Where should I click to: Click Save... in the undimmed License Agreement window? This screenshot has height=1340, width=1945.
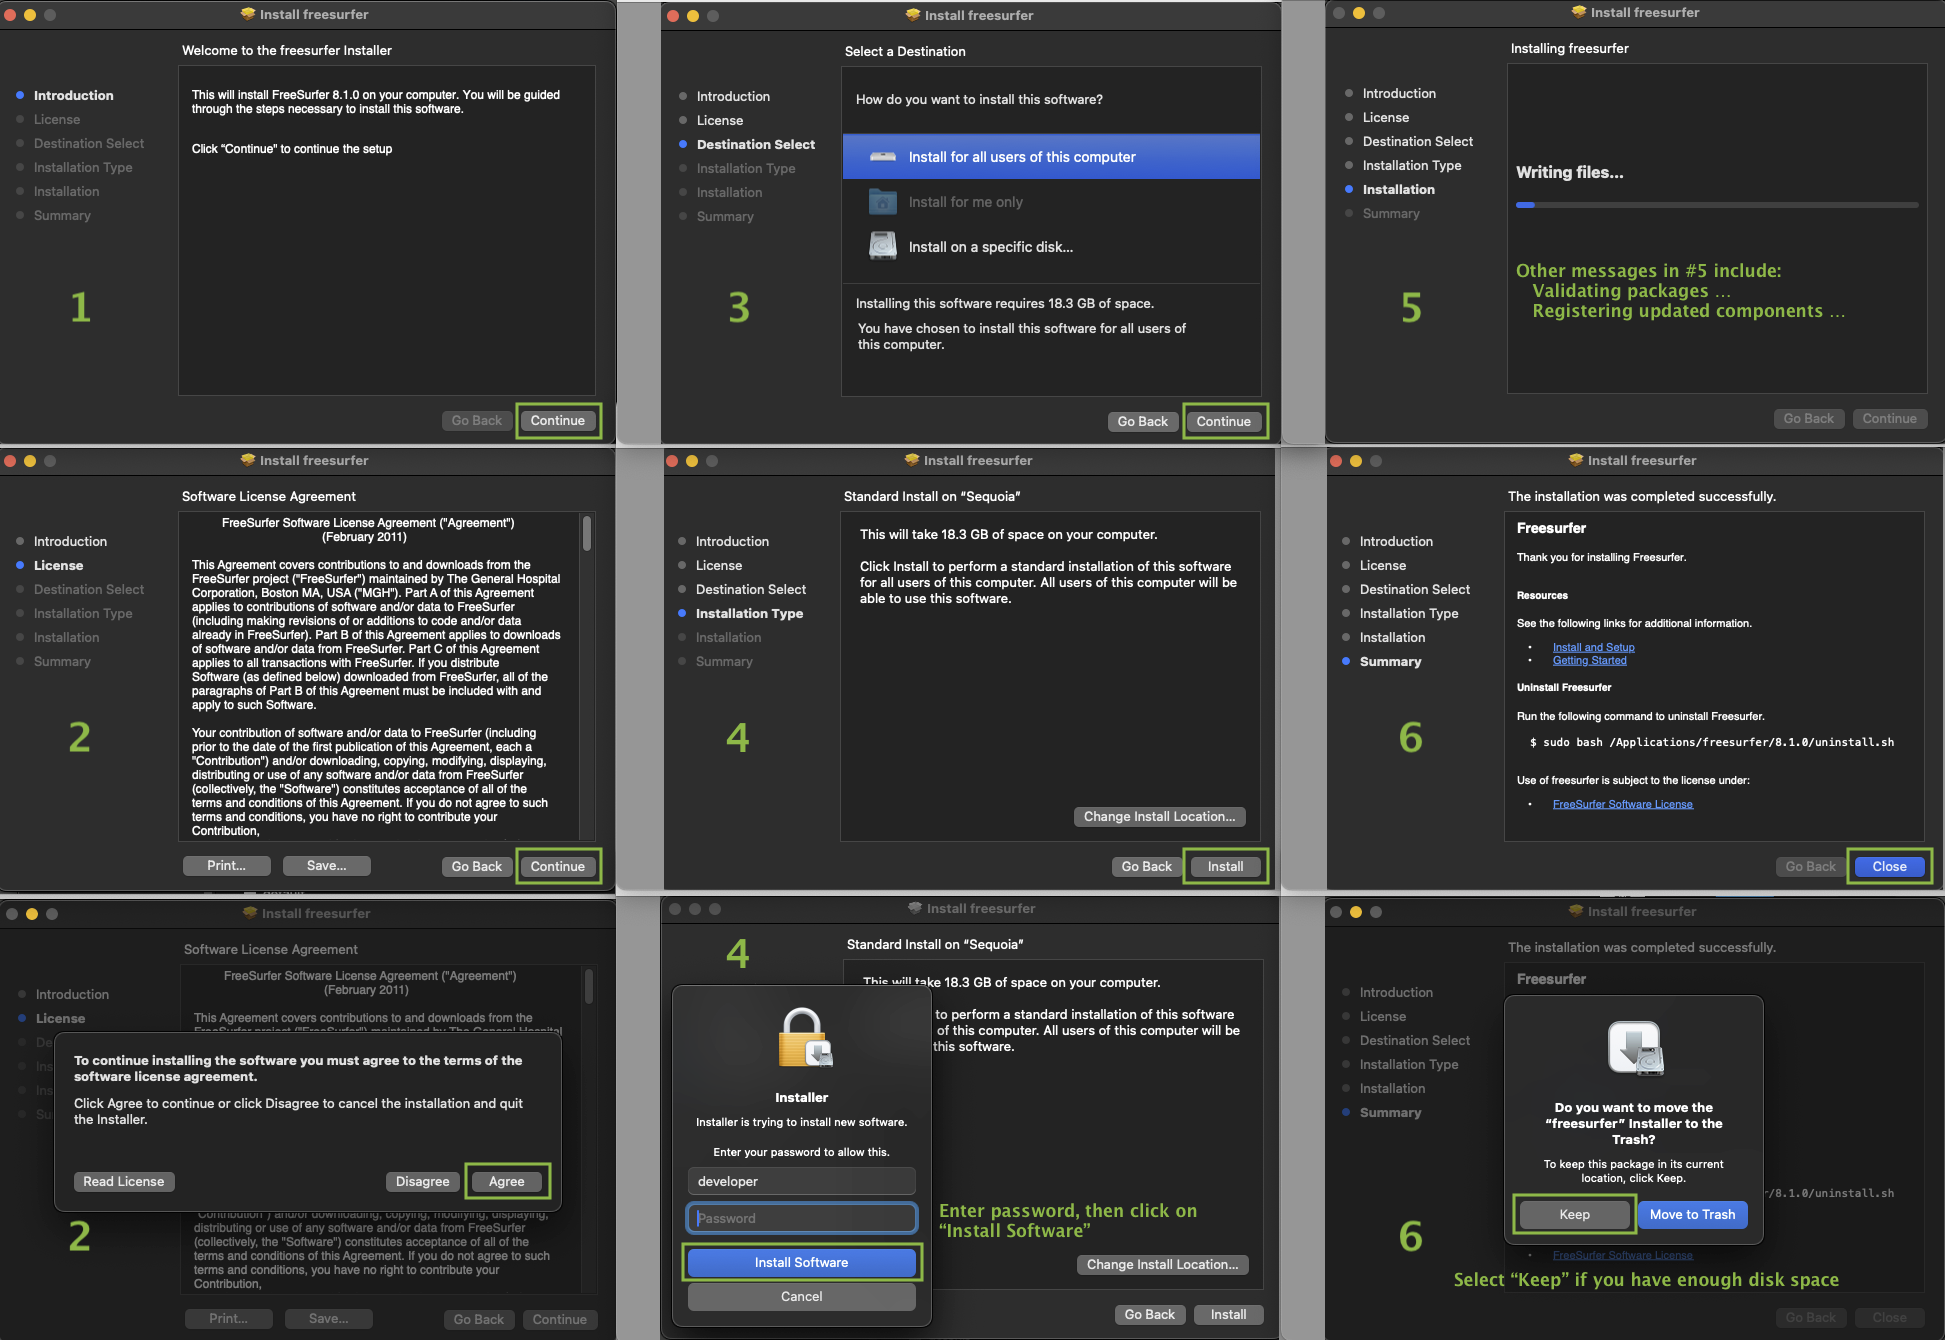click(326, 866)
